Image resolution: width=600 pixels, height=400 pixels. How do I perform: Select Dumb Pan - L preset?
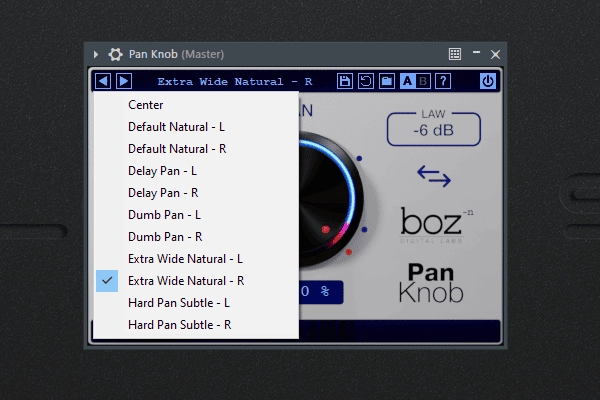coord(196,215)
